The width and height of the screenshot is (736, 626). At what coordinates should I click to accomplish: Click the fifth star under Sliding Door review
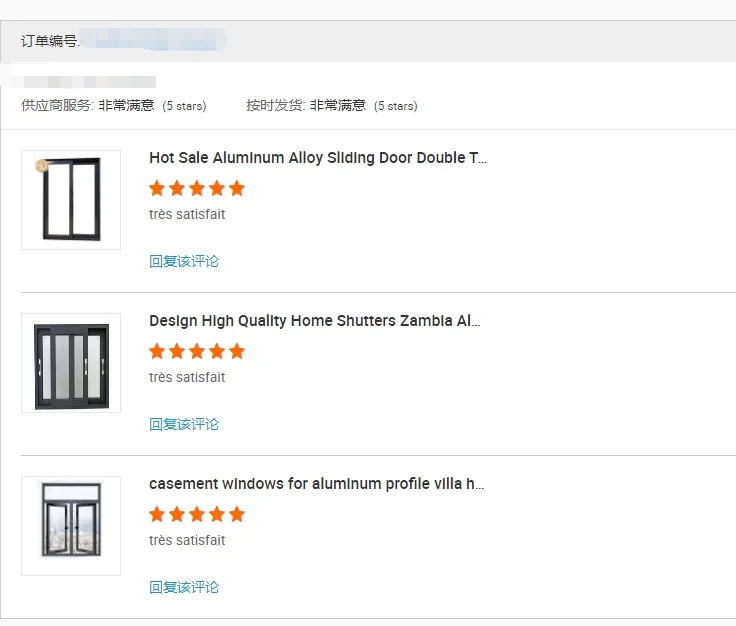point(237,188)
